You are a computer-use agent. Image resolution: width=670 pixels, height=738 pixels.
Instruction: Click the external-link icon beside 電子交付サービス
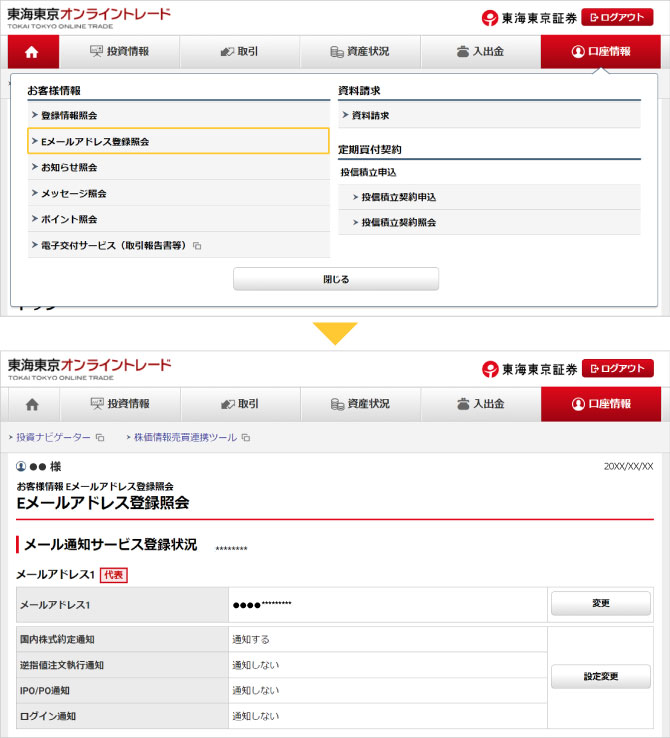(x=197, y=246)
